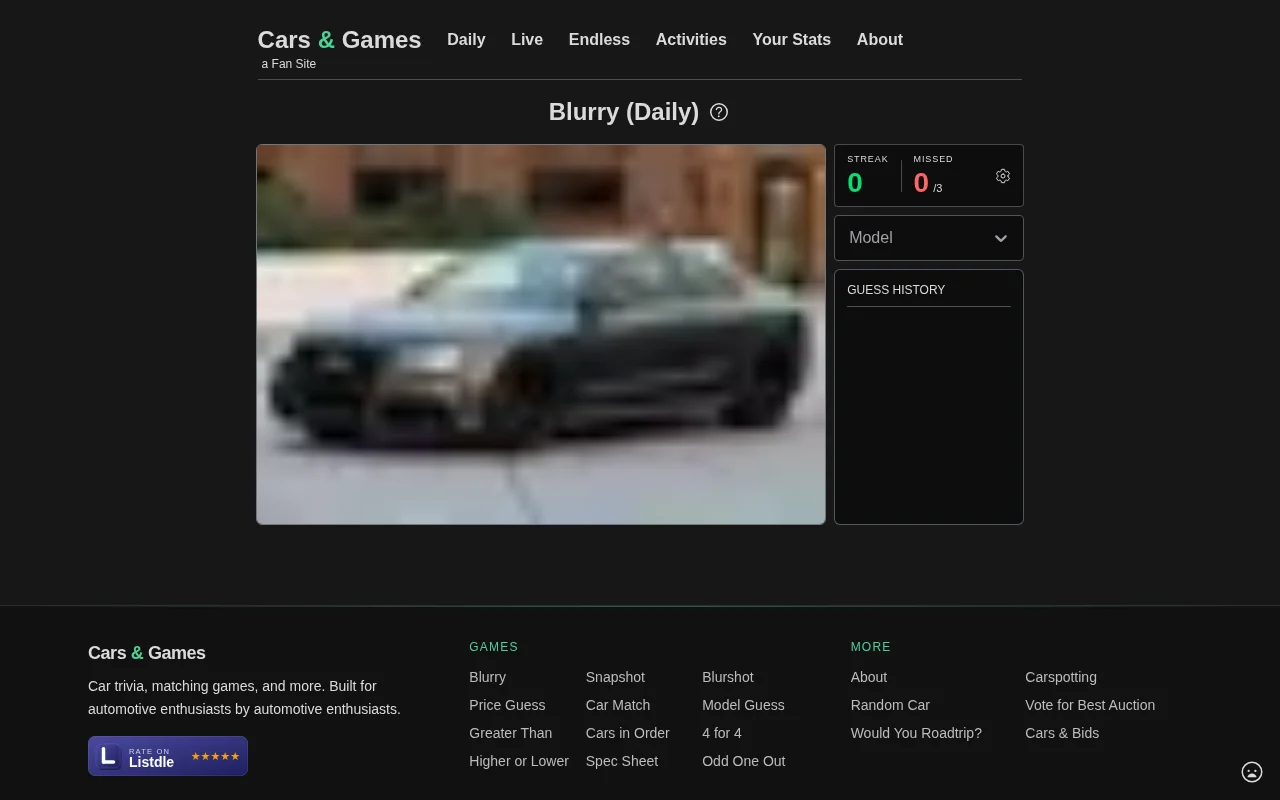Open the Odd One Out link
The width and height of the screenshot is (1280, 800).
tap(744, 761)
